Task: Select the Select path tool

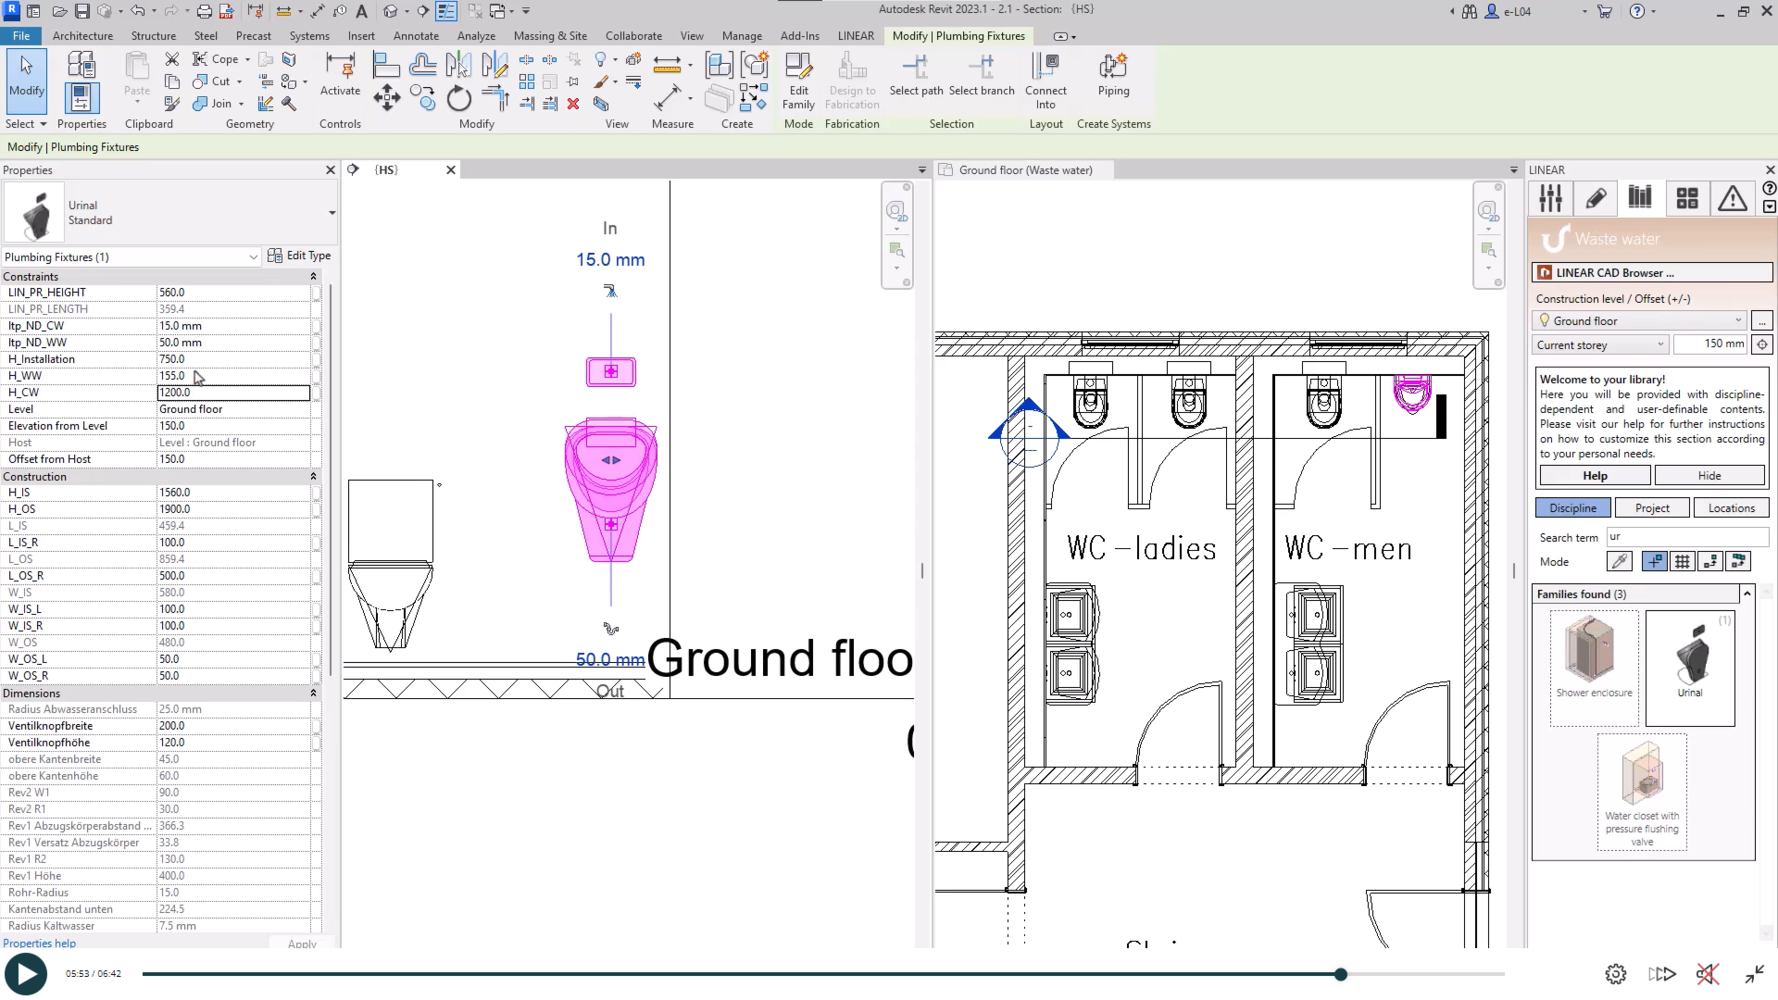Action: pos(916,75)
